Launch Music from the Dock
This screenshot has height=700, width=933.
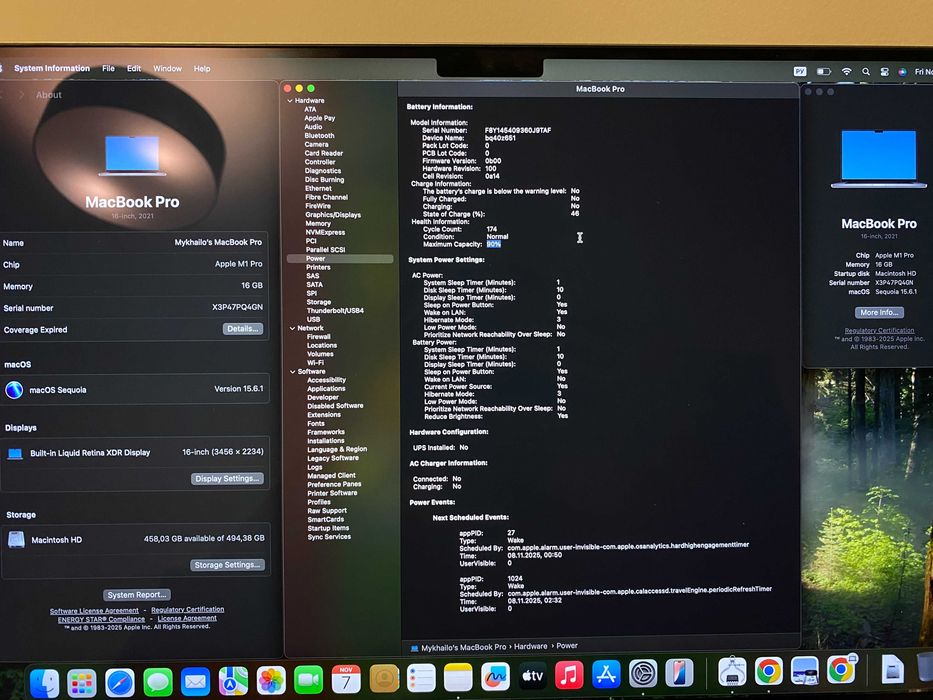click(569, 676)
